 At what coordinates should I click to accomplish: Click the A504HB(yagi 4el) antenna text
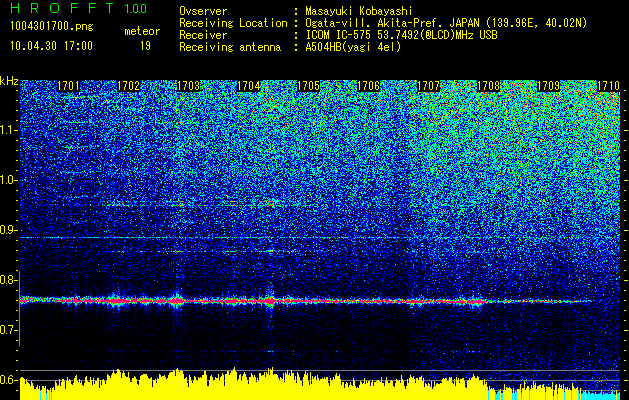(353, 47)
